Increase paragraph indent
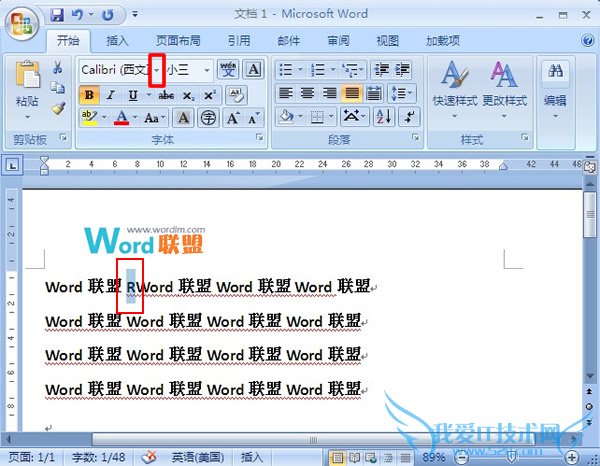The width and height of the screenshot is (600, 466). tap(402, 70)
